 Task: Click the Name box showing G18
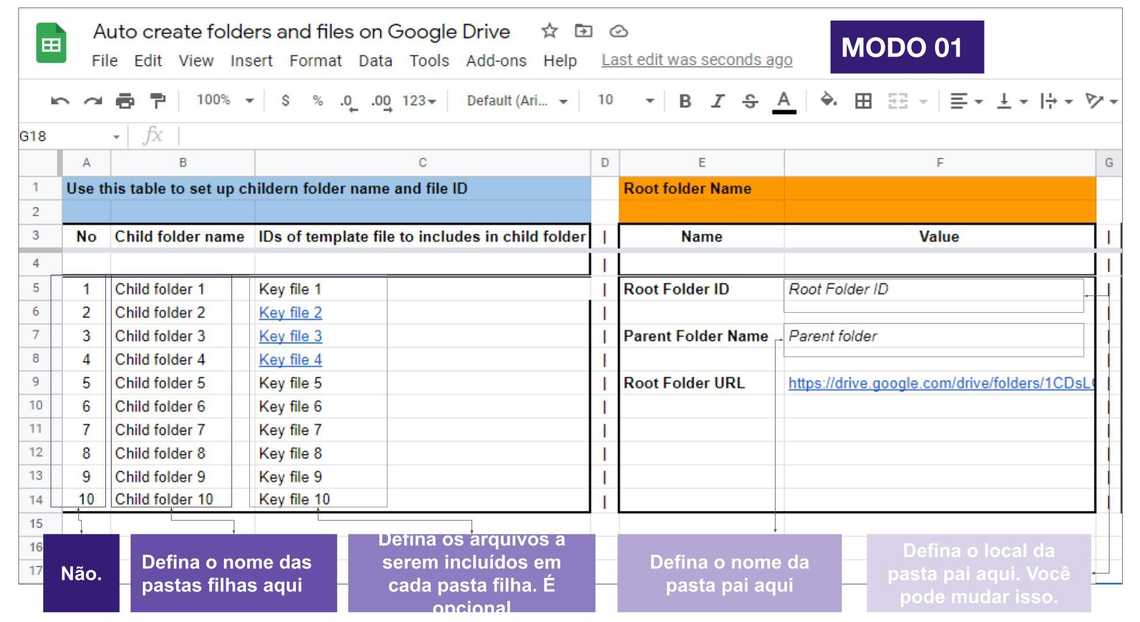[x=70, y=136]
